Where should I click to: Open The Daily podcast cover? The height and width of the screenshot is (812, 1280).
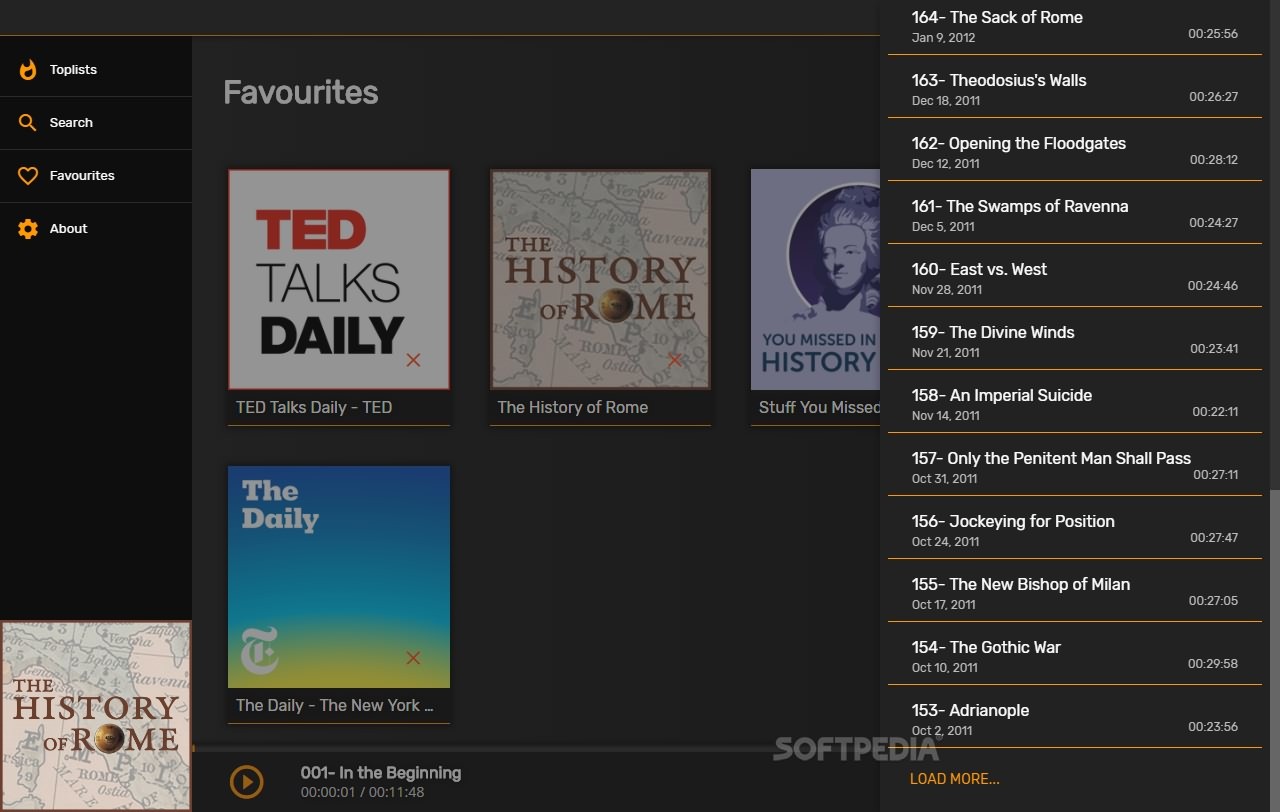[339, 577]
